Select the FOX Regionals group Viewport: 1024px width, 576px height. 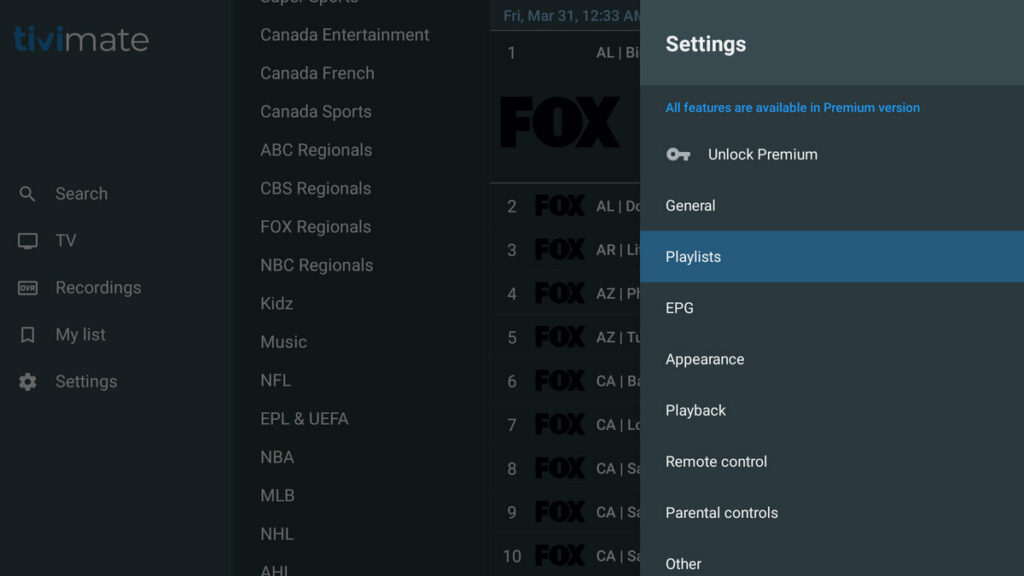(x=315, y=227)
